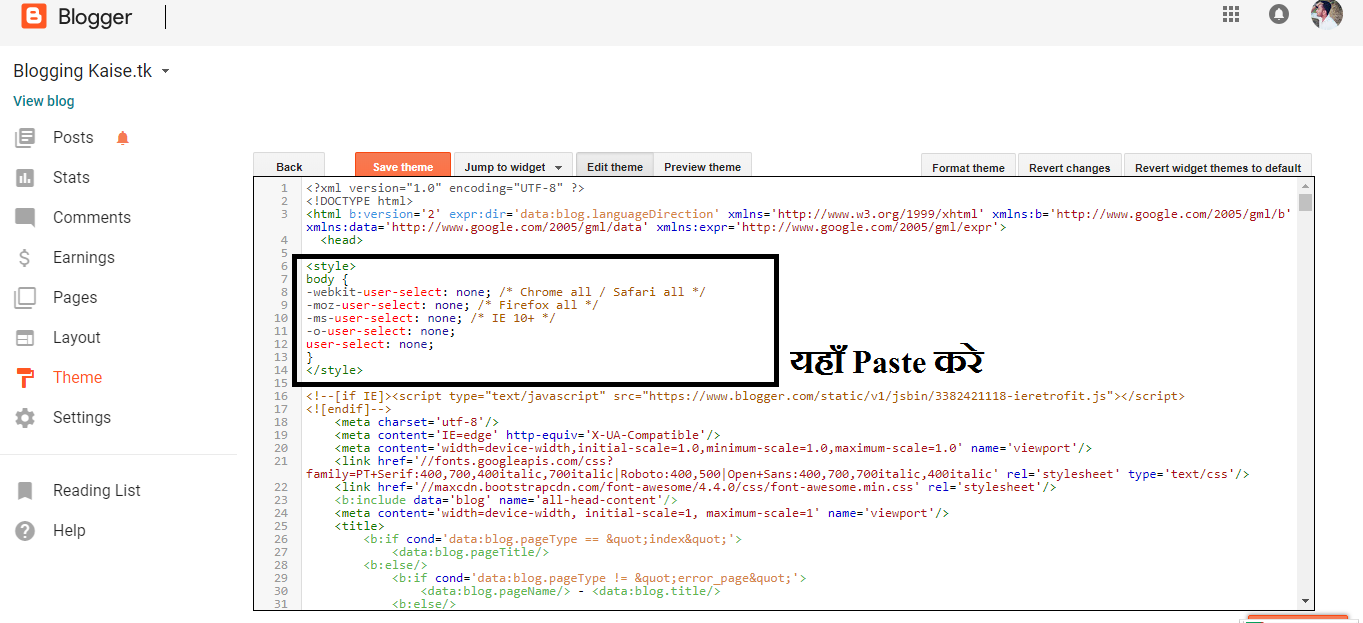
Task: Switch to the Preview theme tab
Action: point(703,167)
